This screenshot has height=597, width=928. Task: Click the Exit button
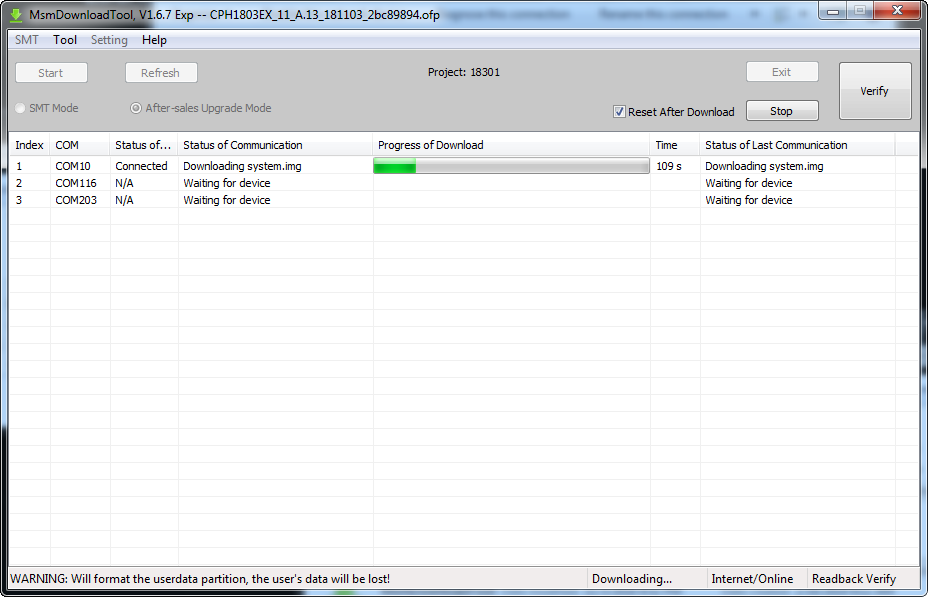click(x=782, y=72)
